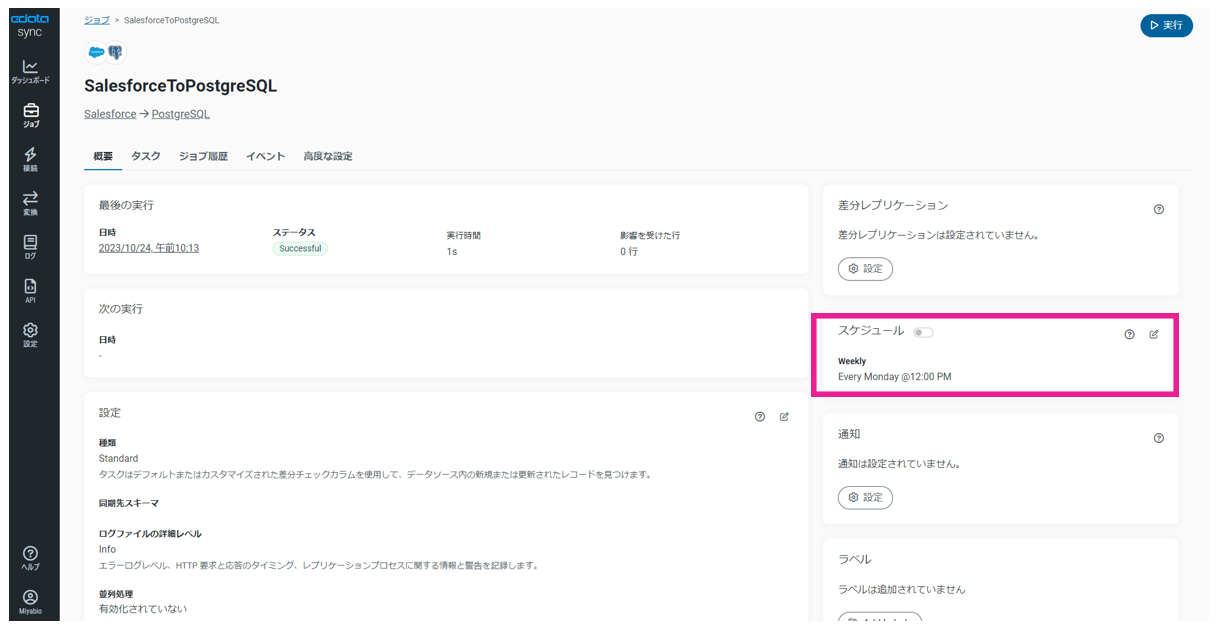
Task: Switch to the 概要 tab
Action: pyautogui.click(x=103, y=156)
